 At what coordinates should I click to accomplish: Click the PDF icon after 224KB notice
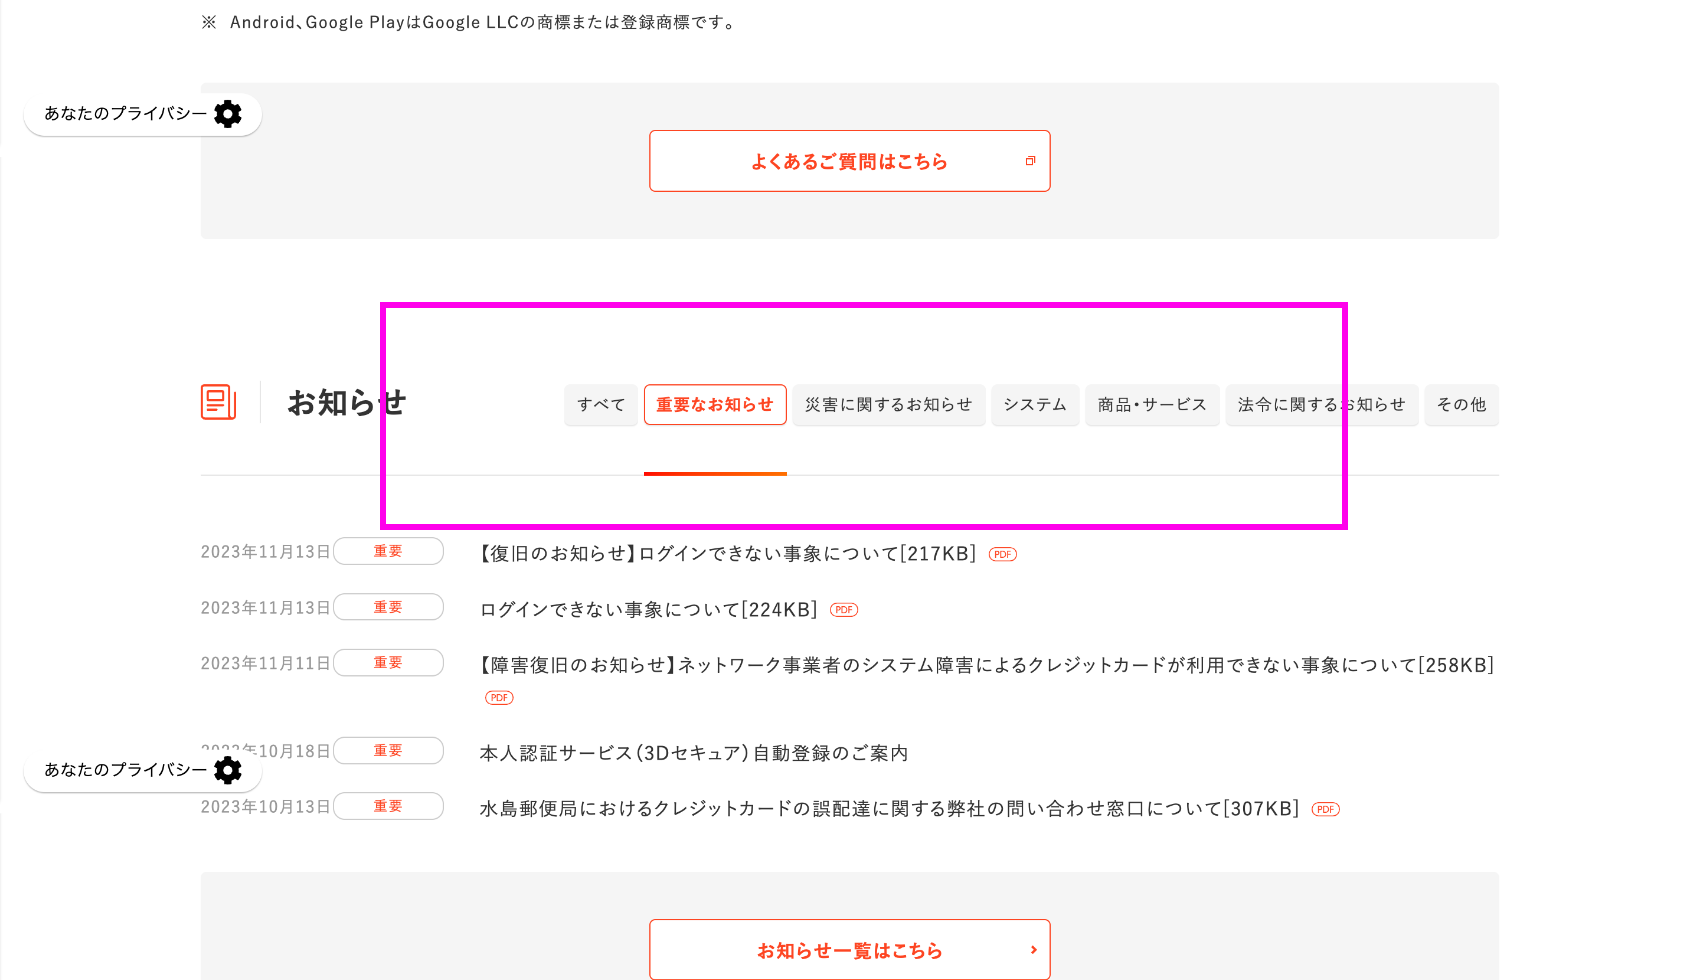(x=844, y=610)
